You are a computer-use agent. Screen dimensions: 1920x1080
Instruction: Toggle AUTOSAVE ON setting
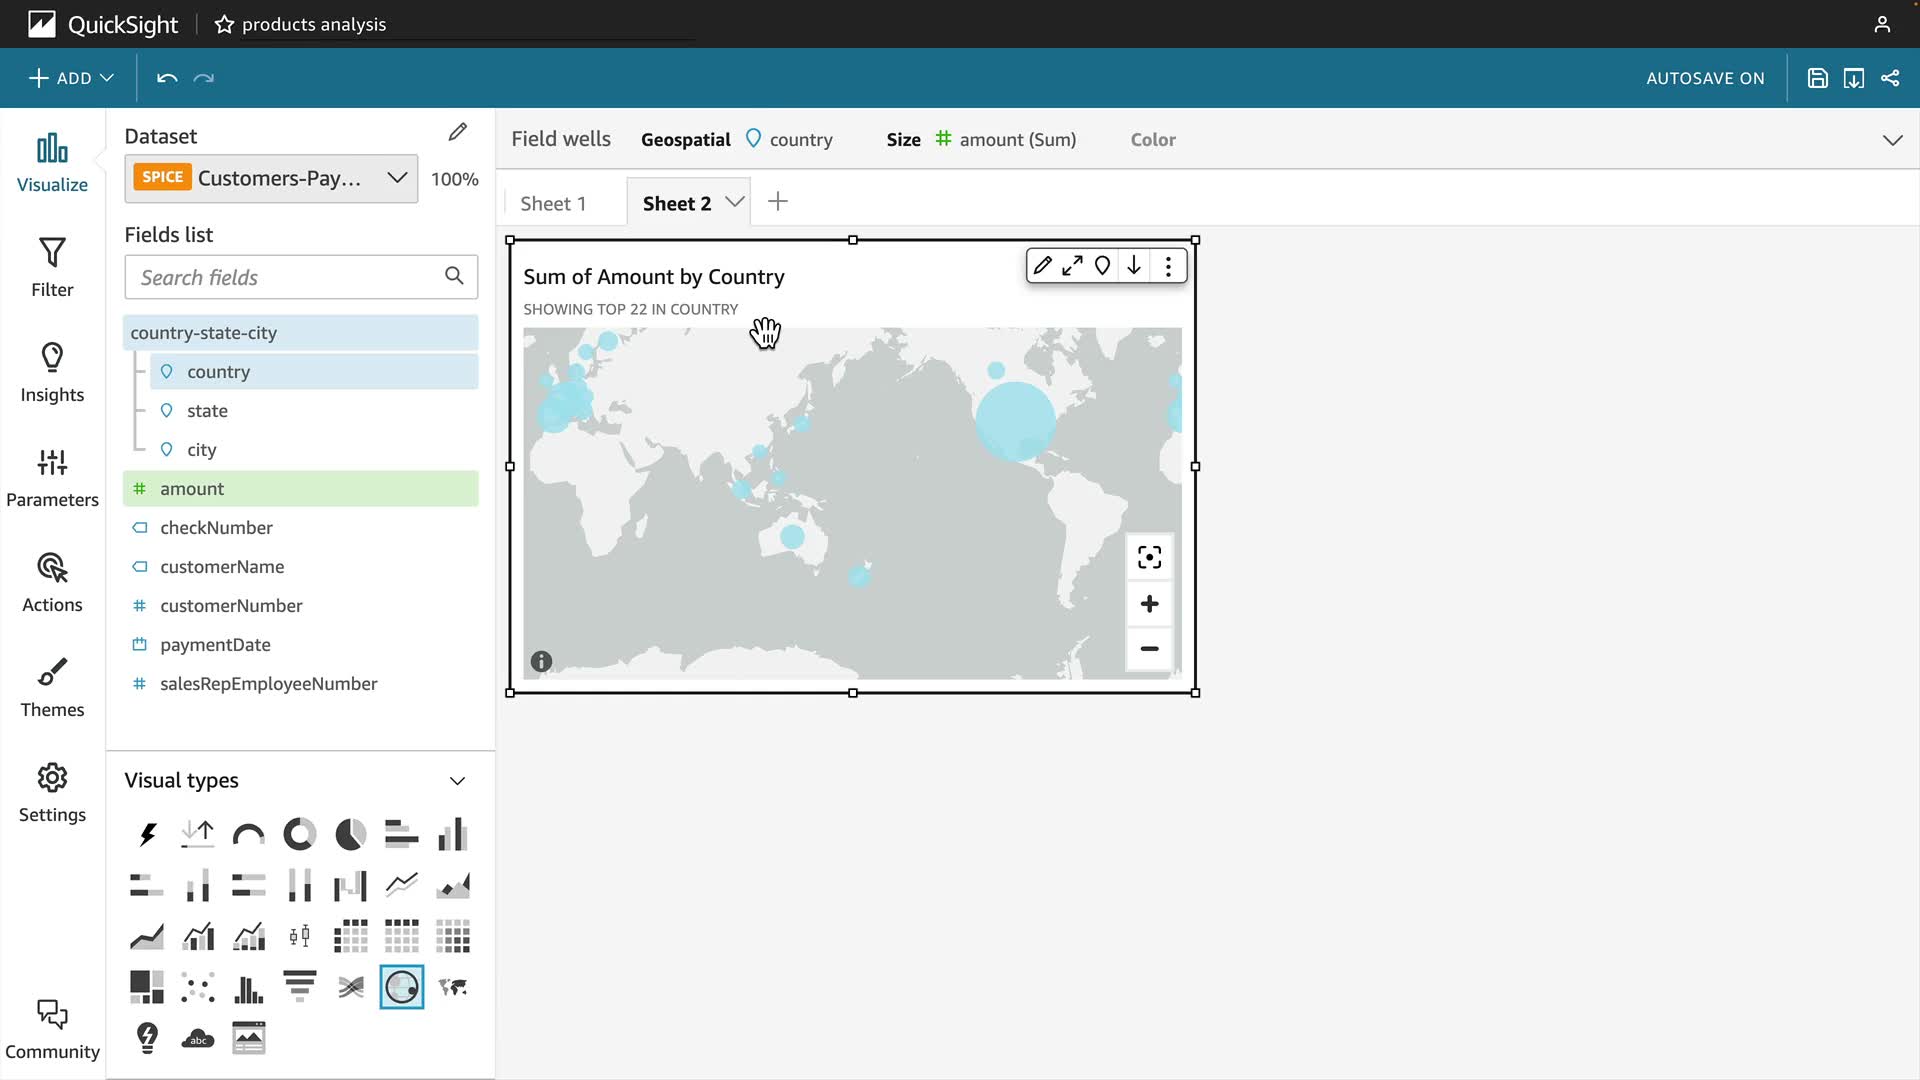1705,78
